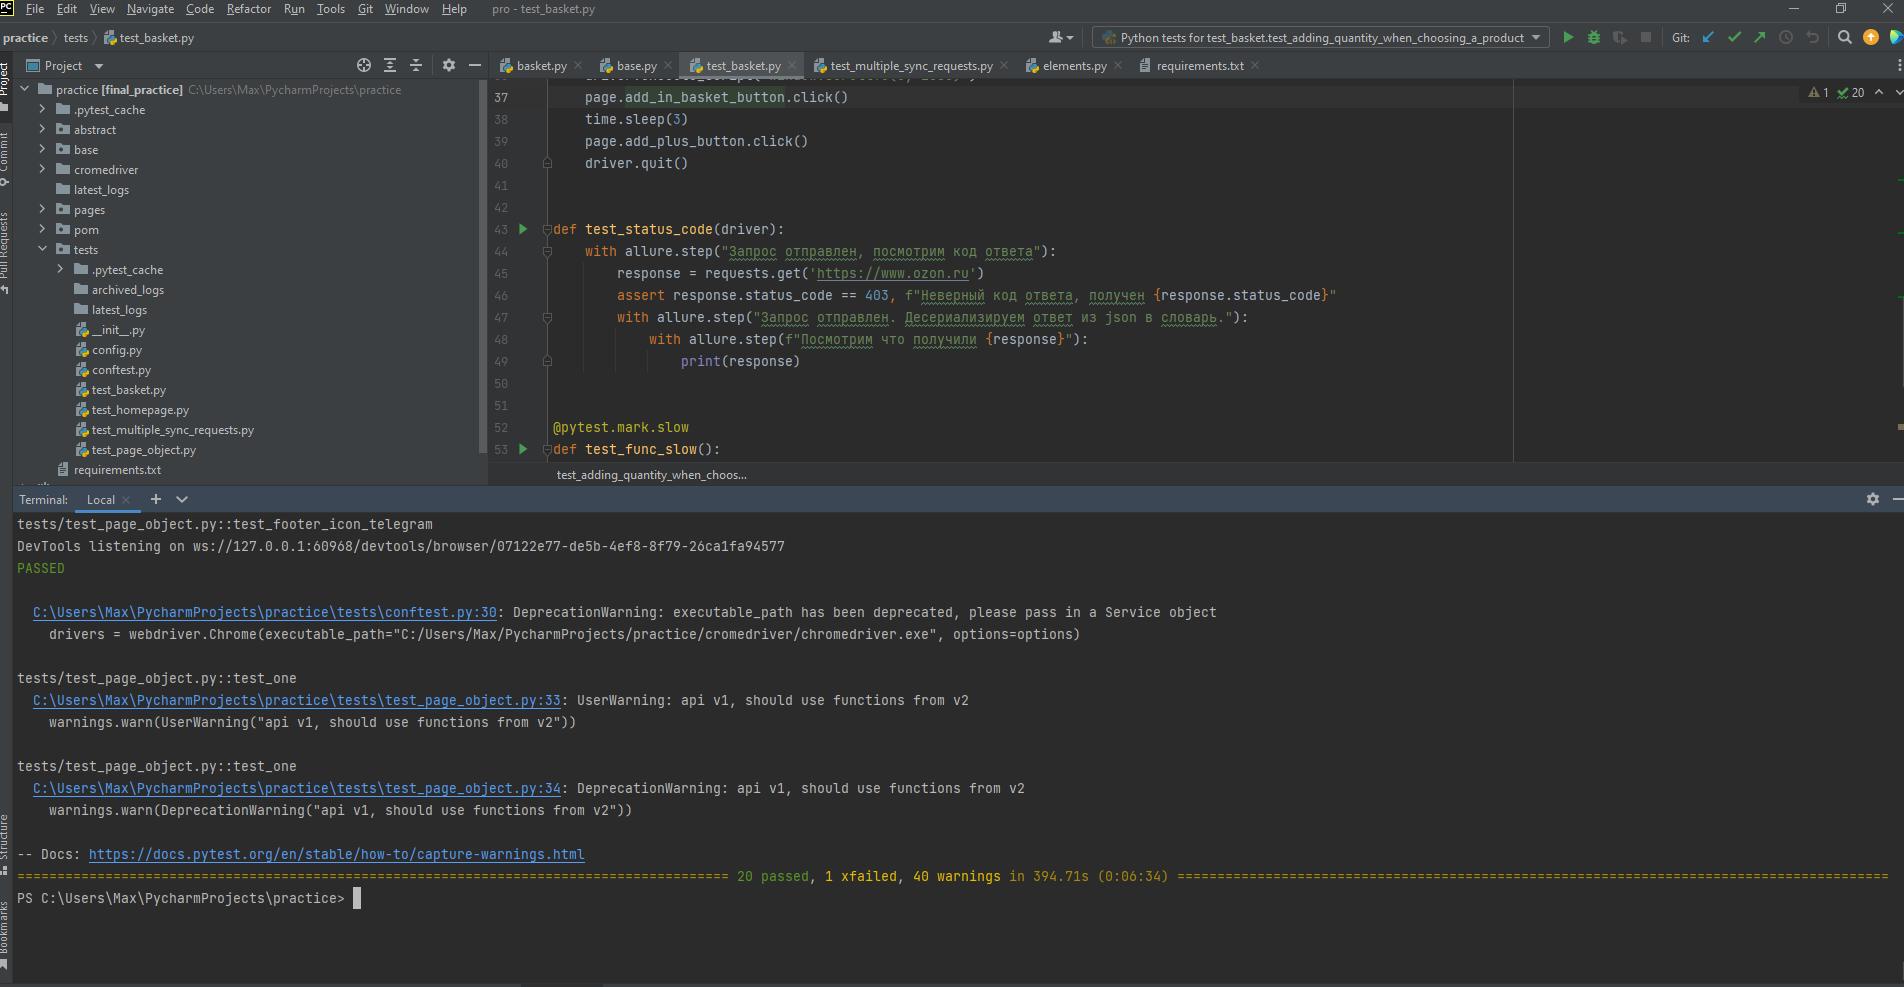Run the selected Python tests configuration
The image size is (1904, 987).
pyautogui.click(x=1568, y=37)
